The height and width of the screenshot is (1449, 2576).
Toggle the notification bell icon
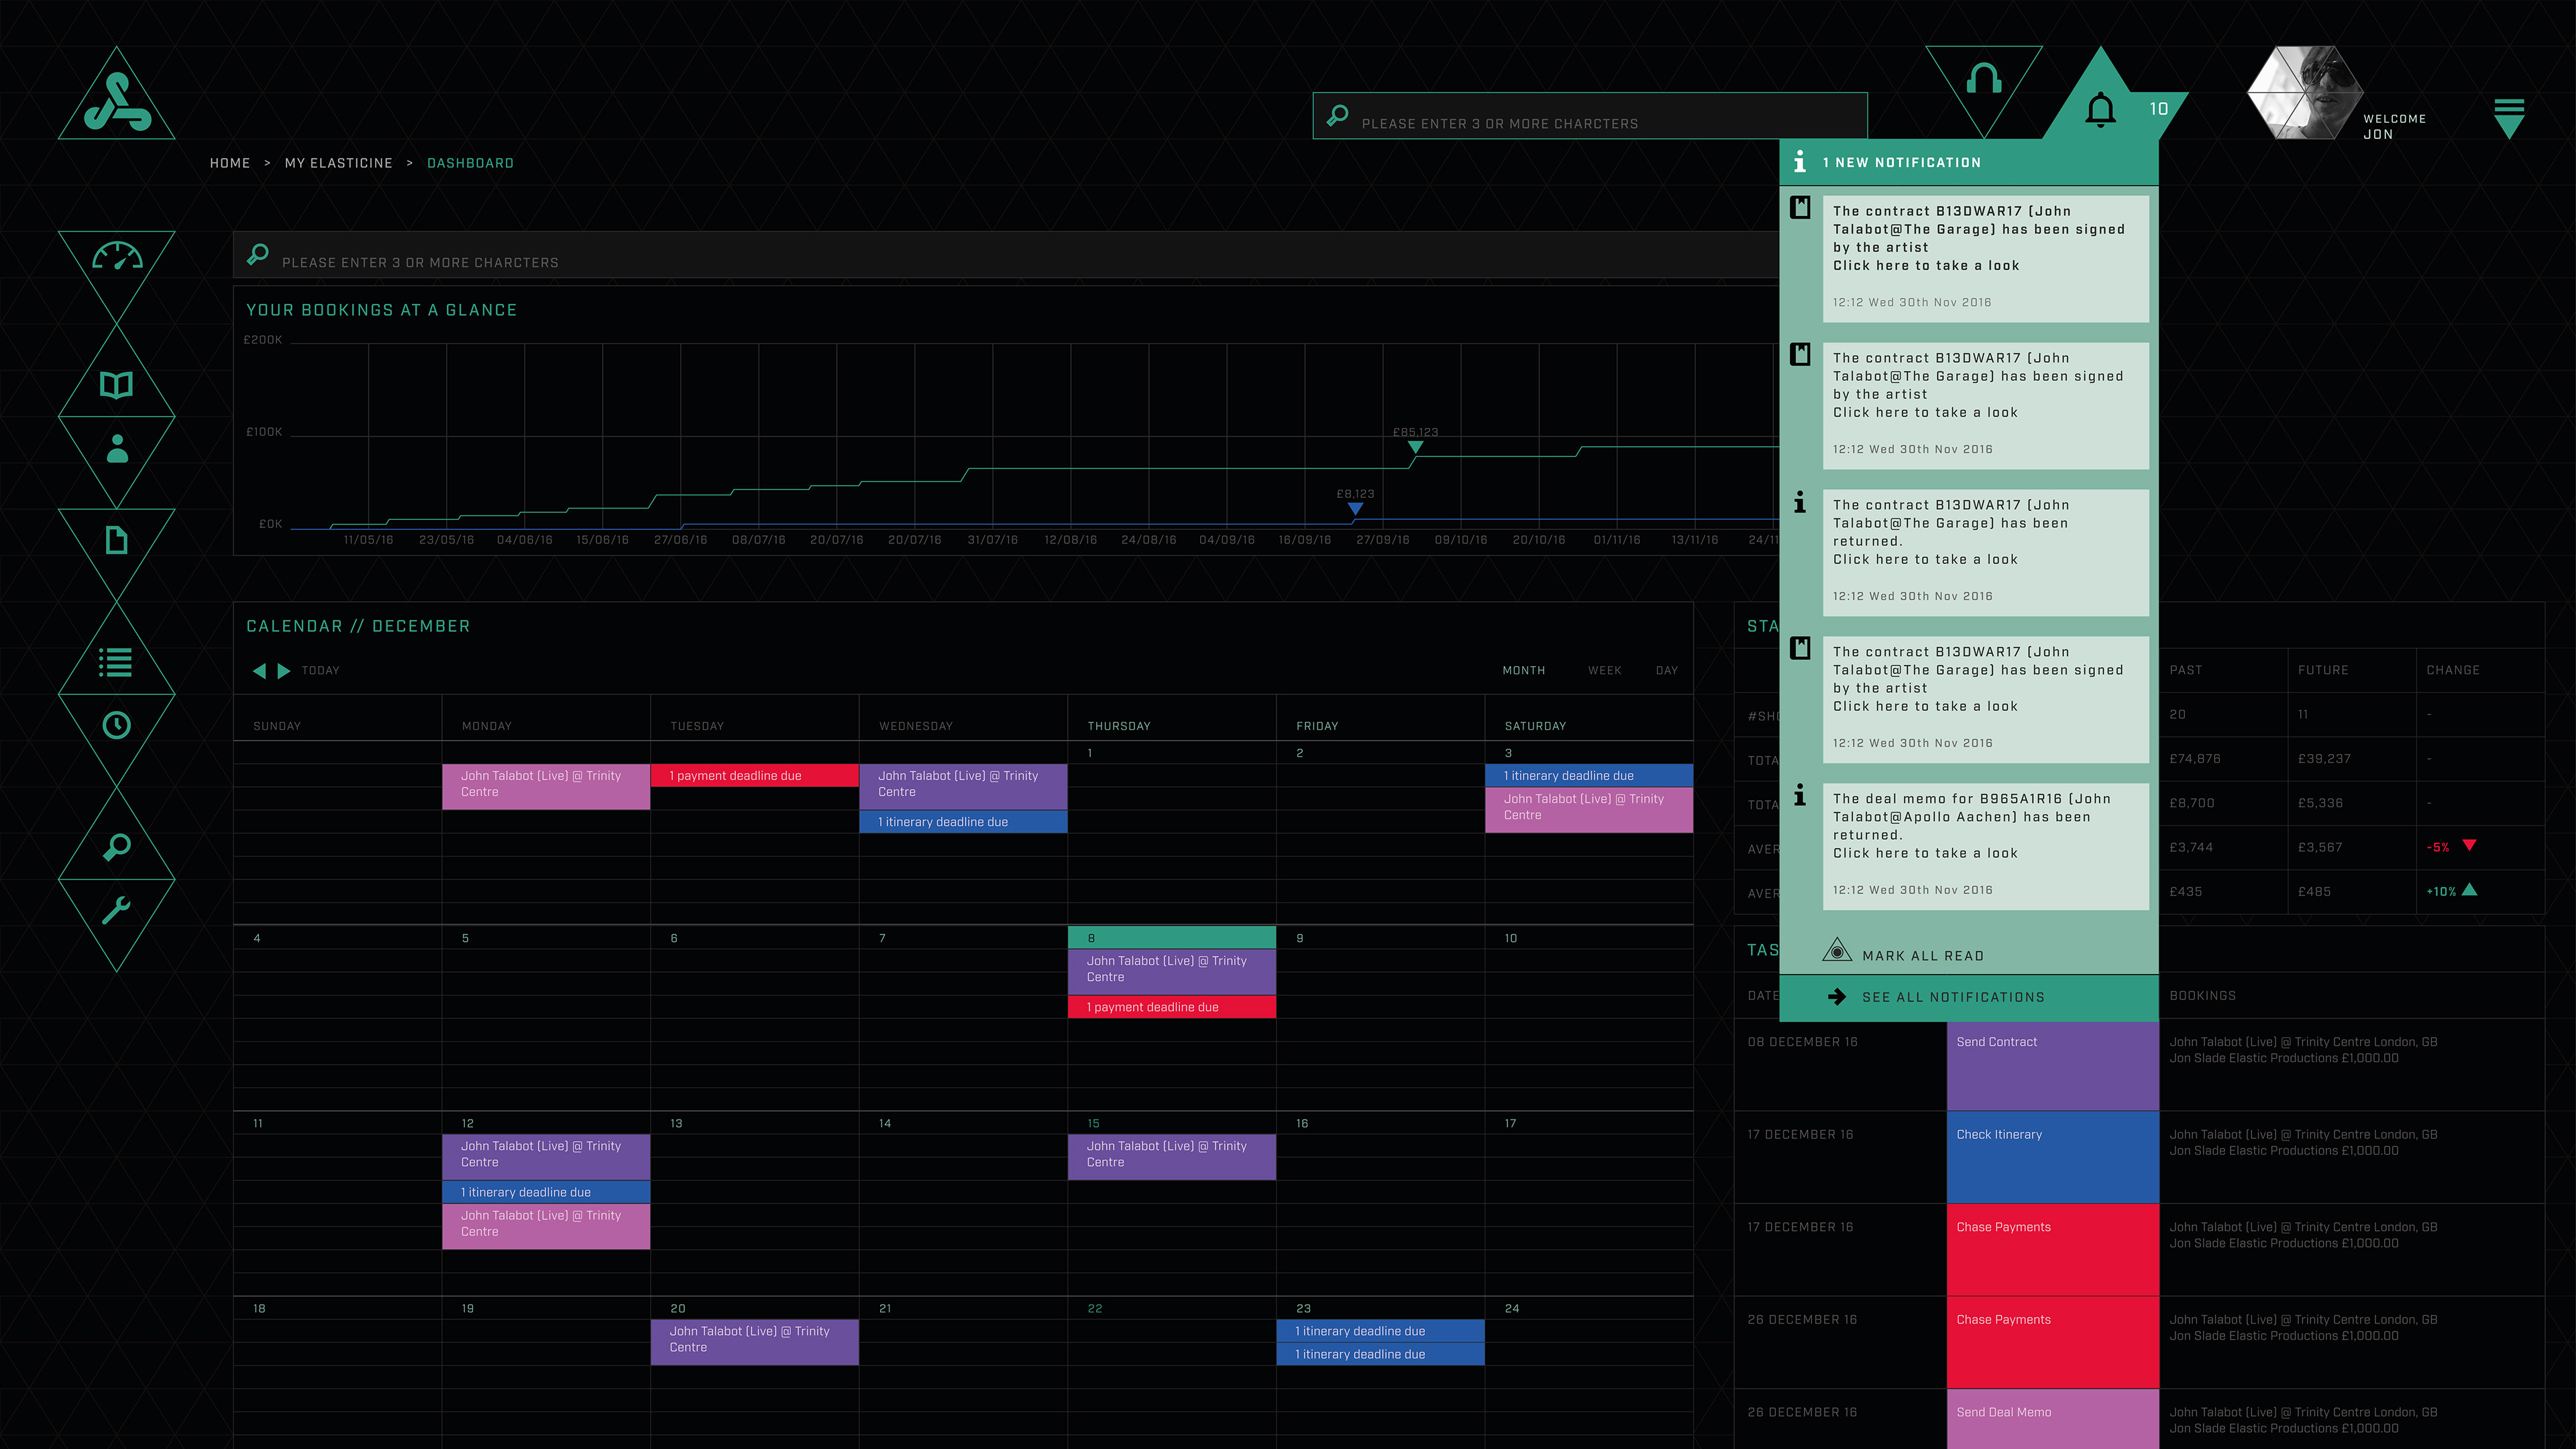pos(2100,109)
